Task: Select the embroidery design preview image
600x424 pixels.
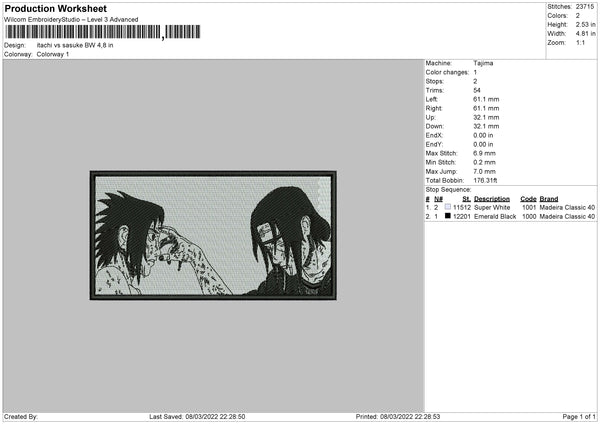Action: click(213, 235)
